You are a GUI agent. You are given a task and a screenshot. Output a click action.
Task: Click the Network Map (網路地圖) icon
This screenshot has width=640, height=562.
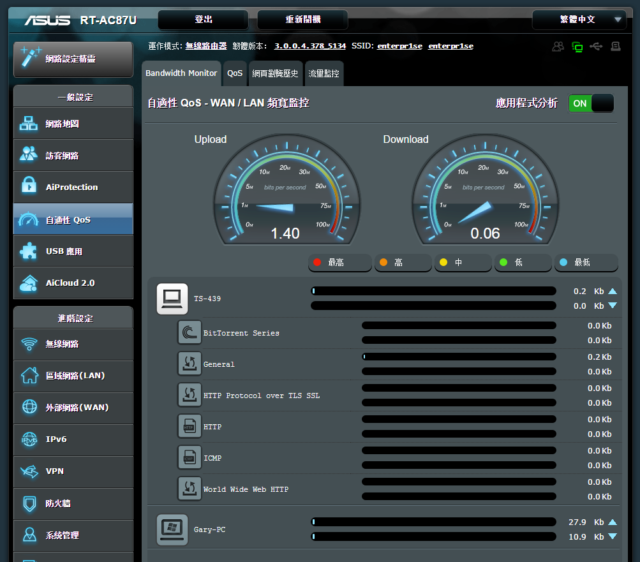coord(29,123)
